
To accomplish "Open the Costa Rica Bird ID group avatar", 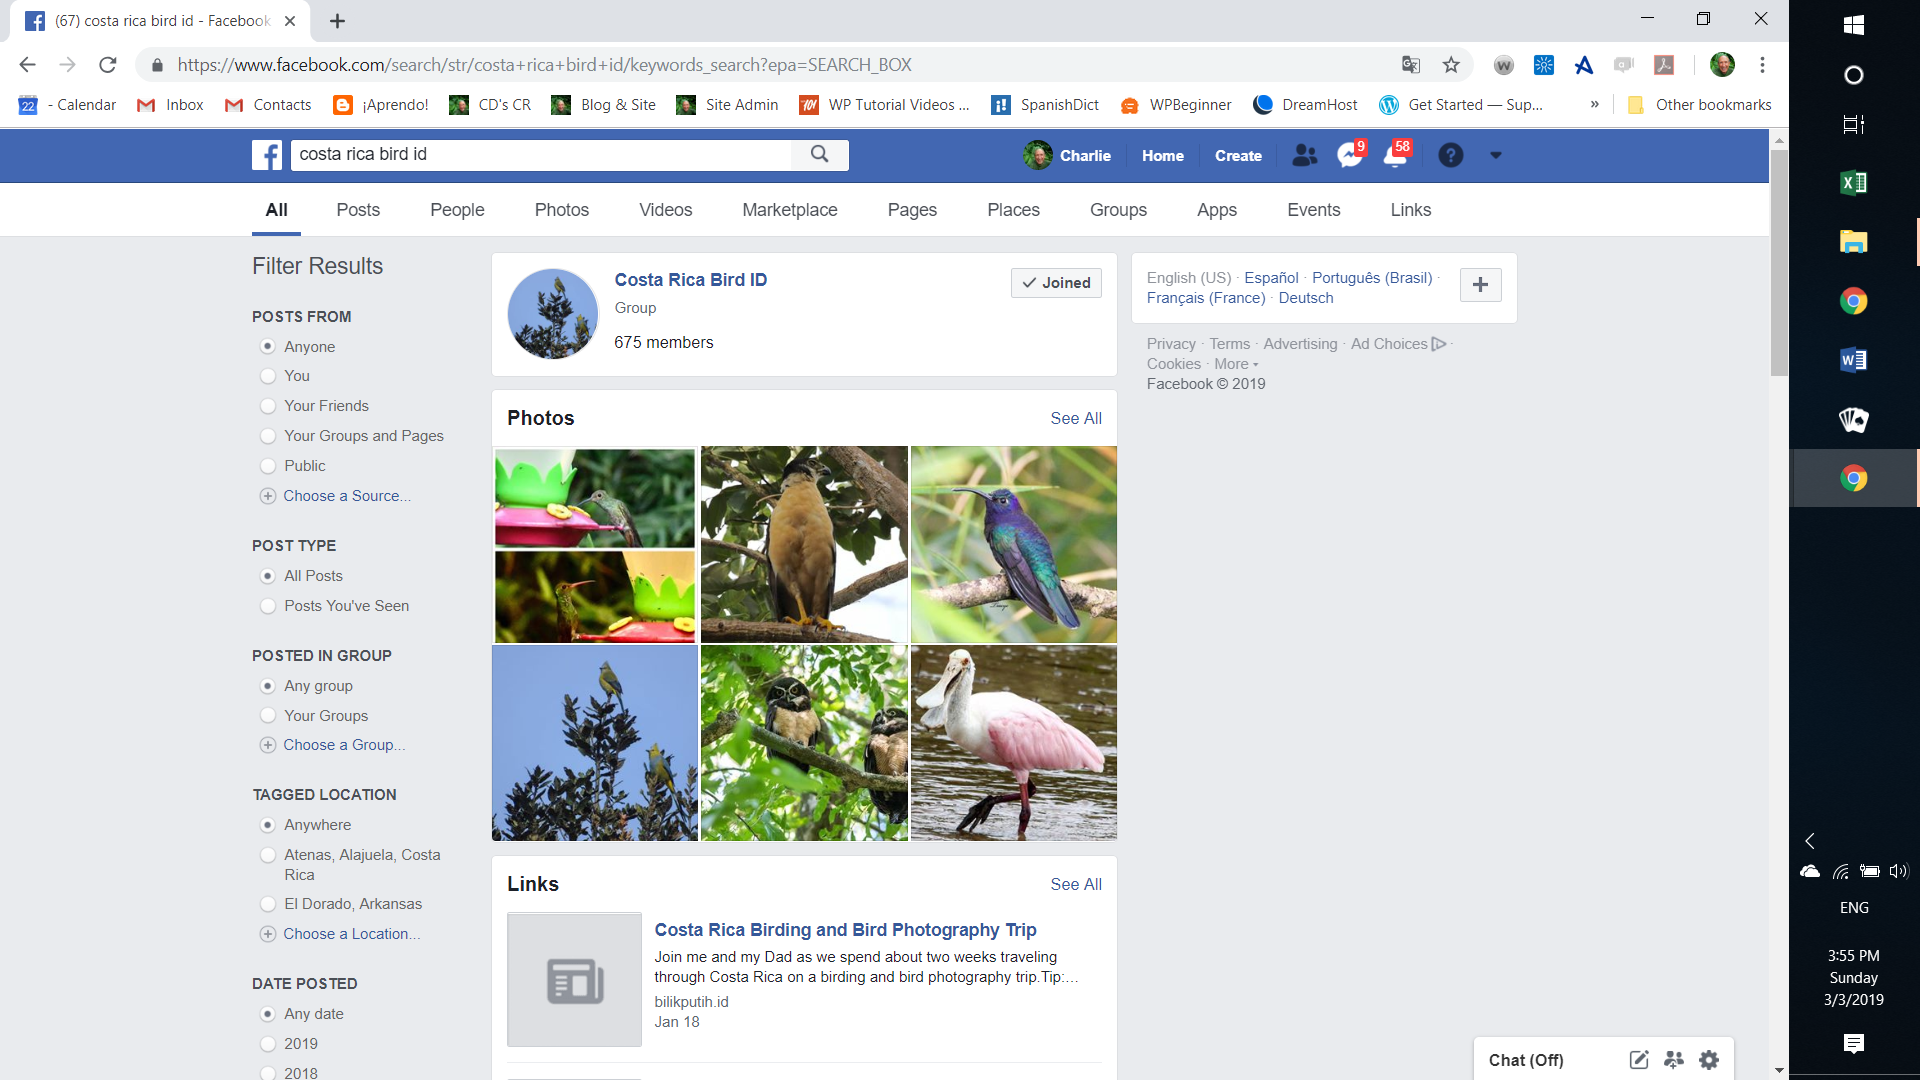I will 553,313.
